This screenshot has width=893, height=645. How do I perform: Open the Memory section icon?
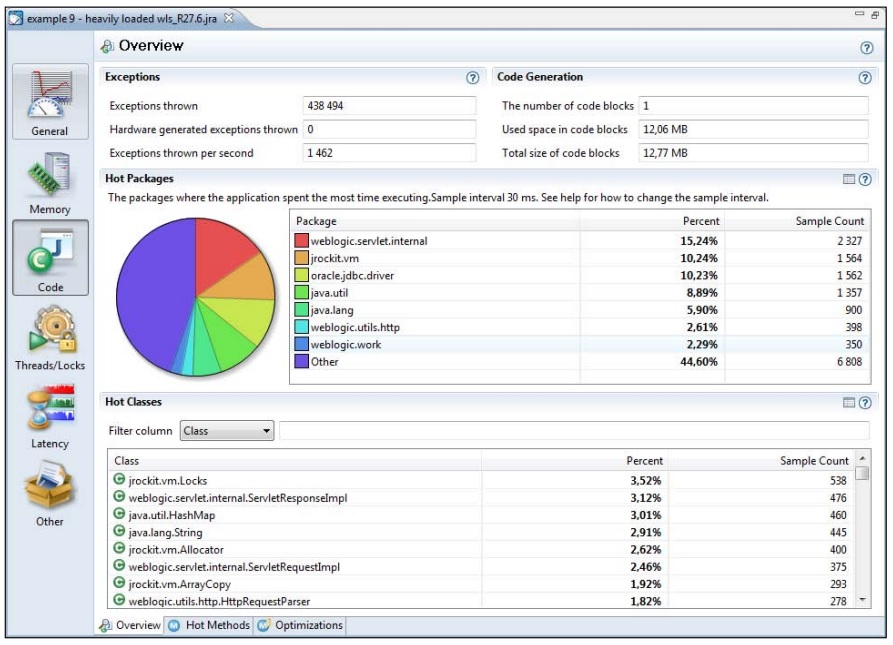point(50,180)
